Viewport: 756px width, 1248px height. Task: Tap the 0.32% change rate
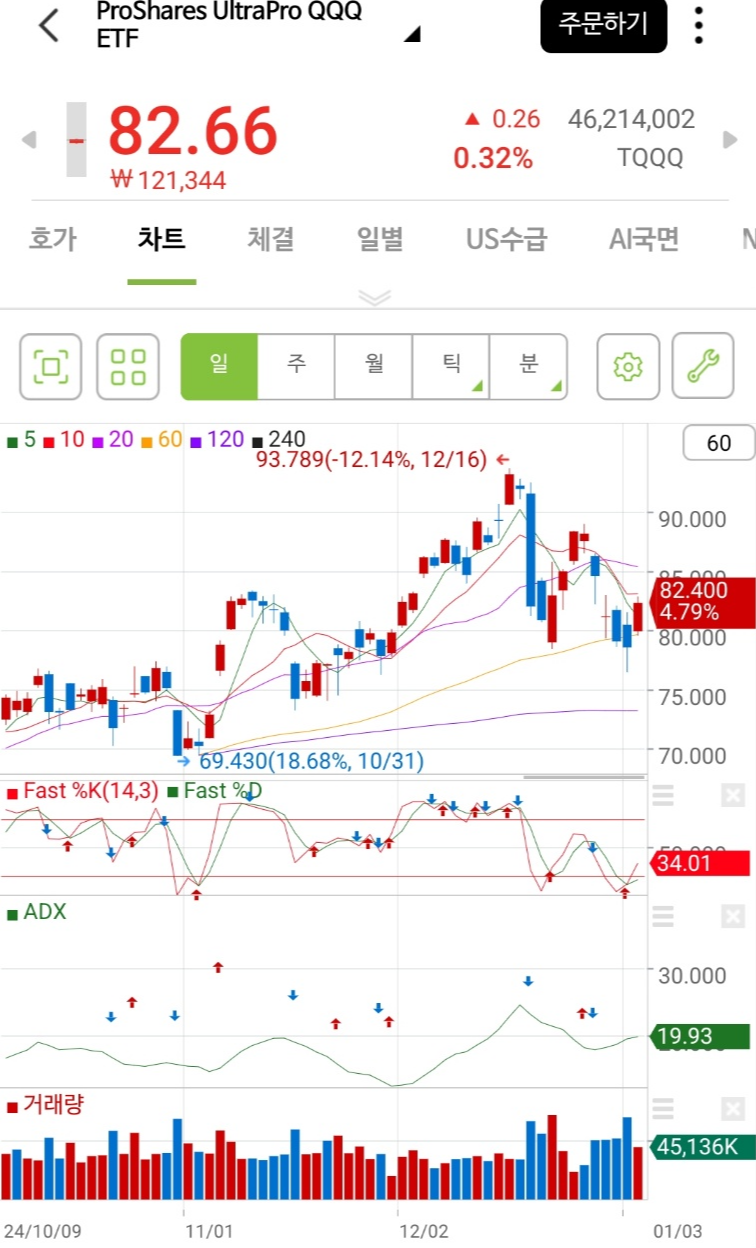(493, 158)
